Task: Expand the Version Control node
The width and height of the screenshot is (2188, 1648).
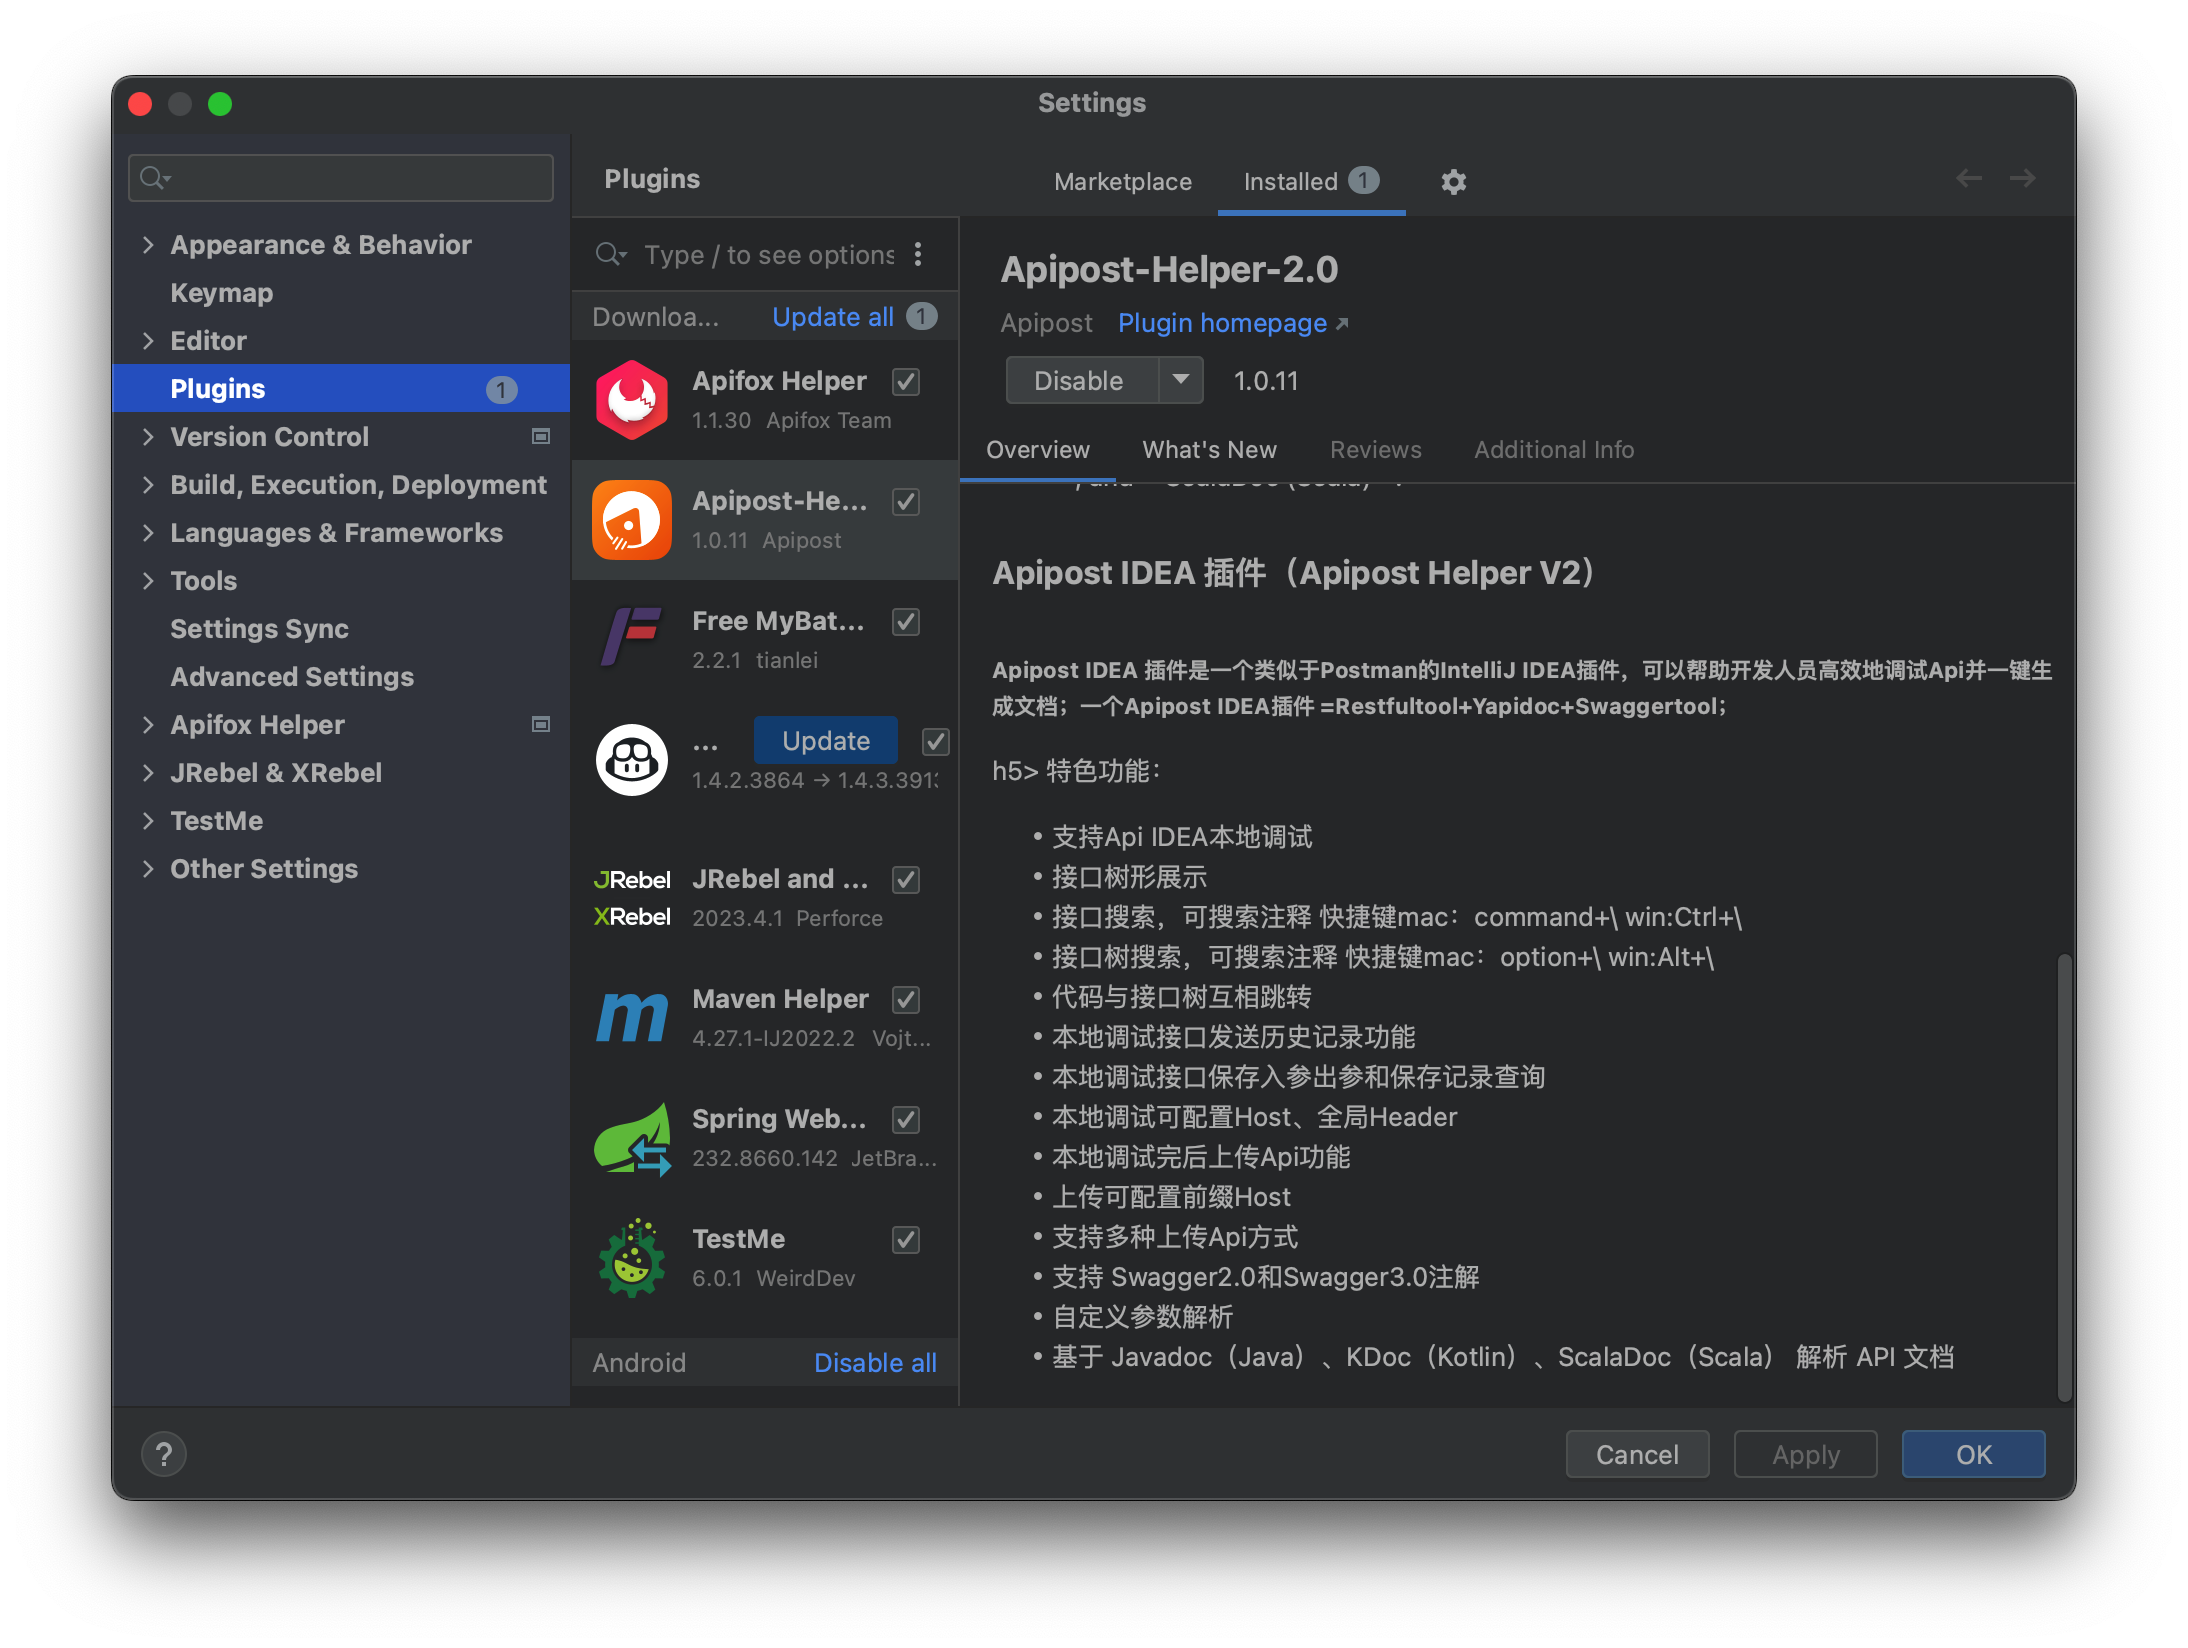Action: pos(148,437)
